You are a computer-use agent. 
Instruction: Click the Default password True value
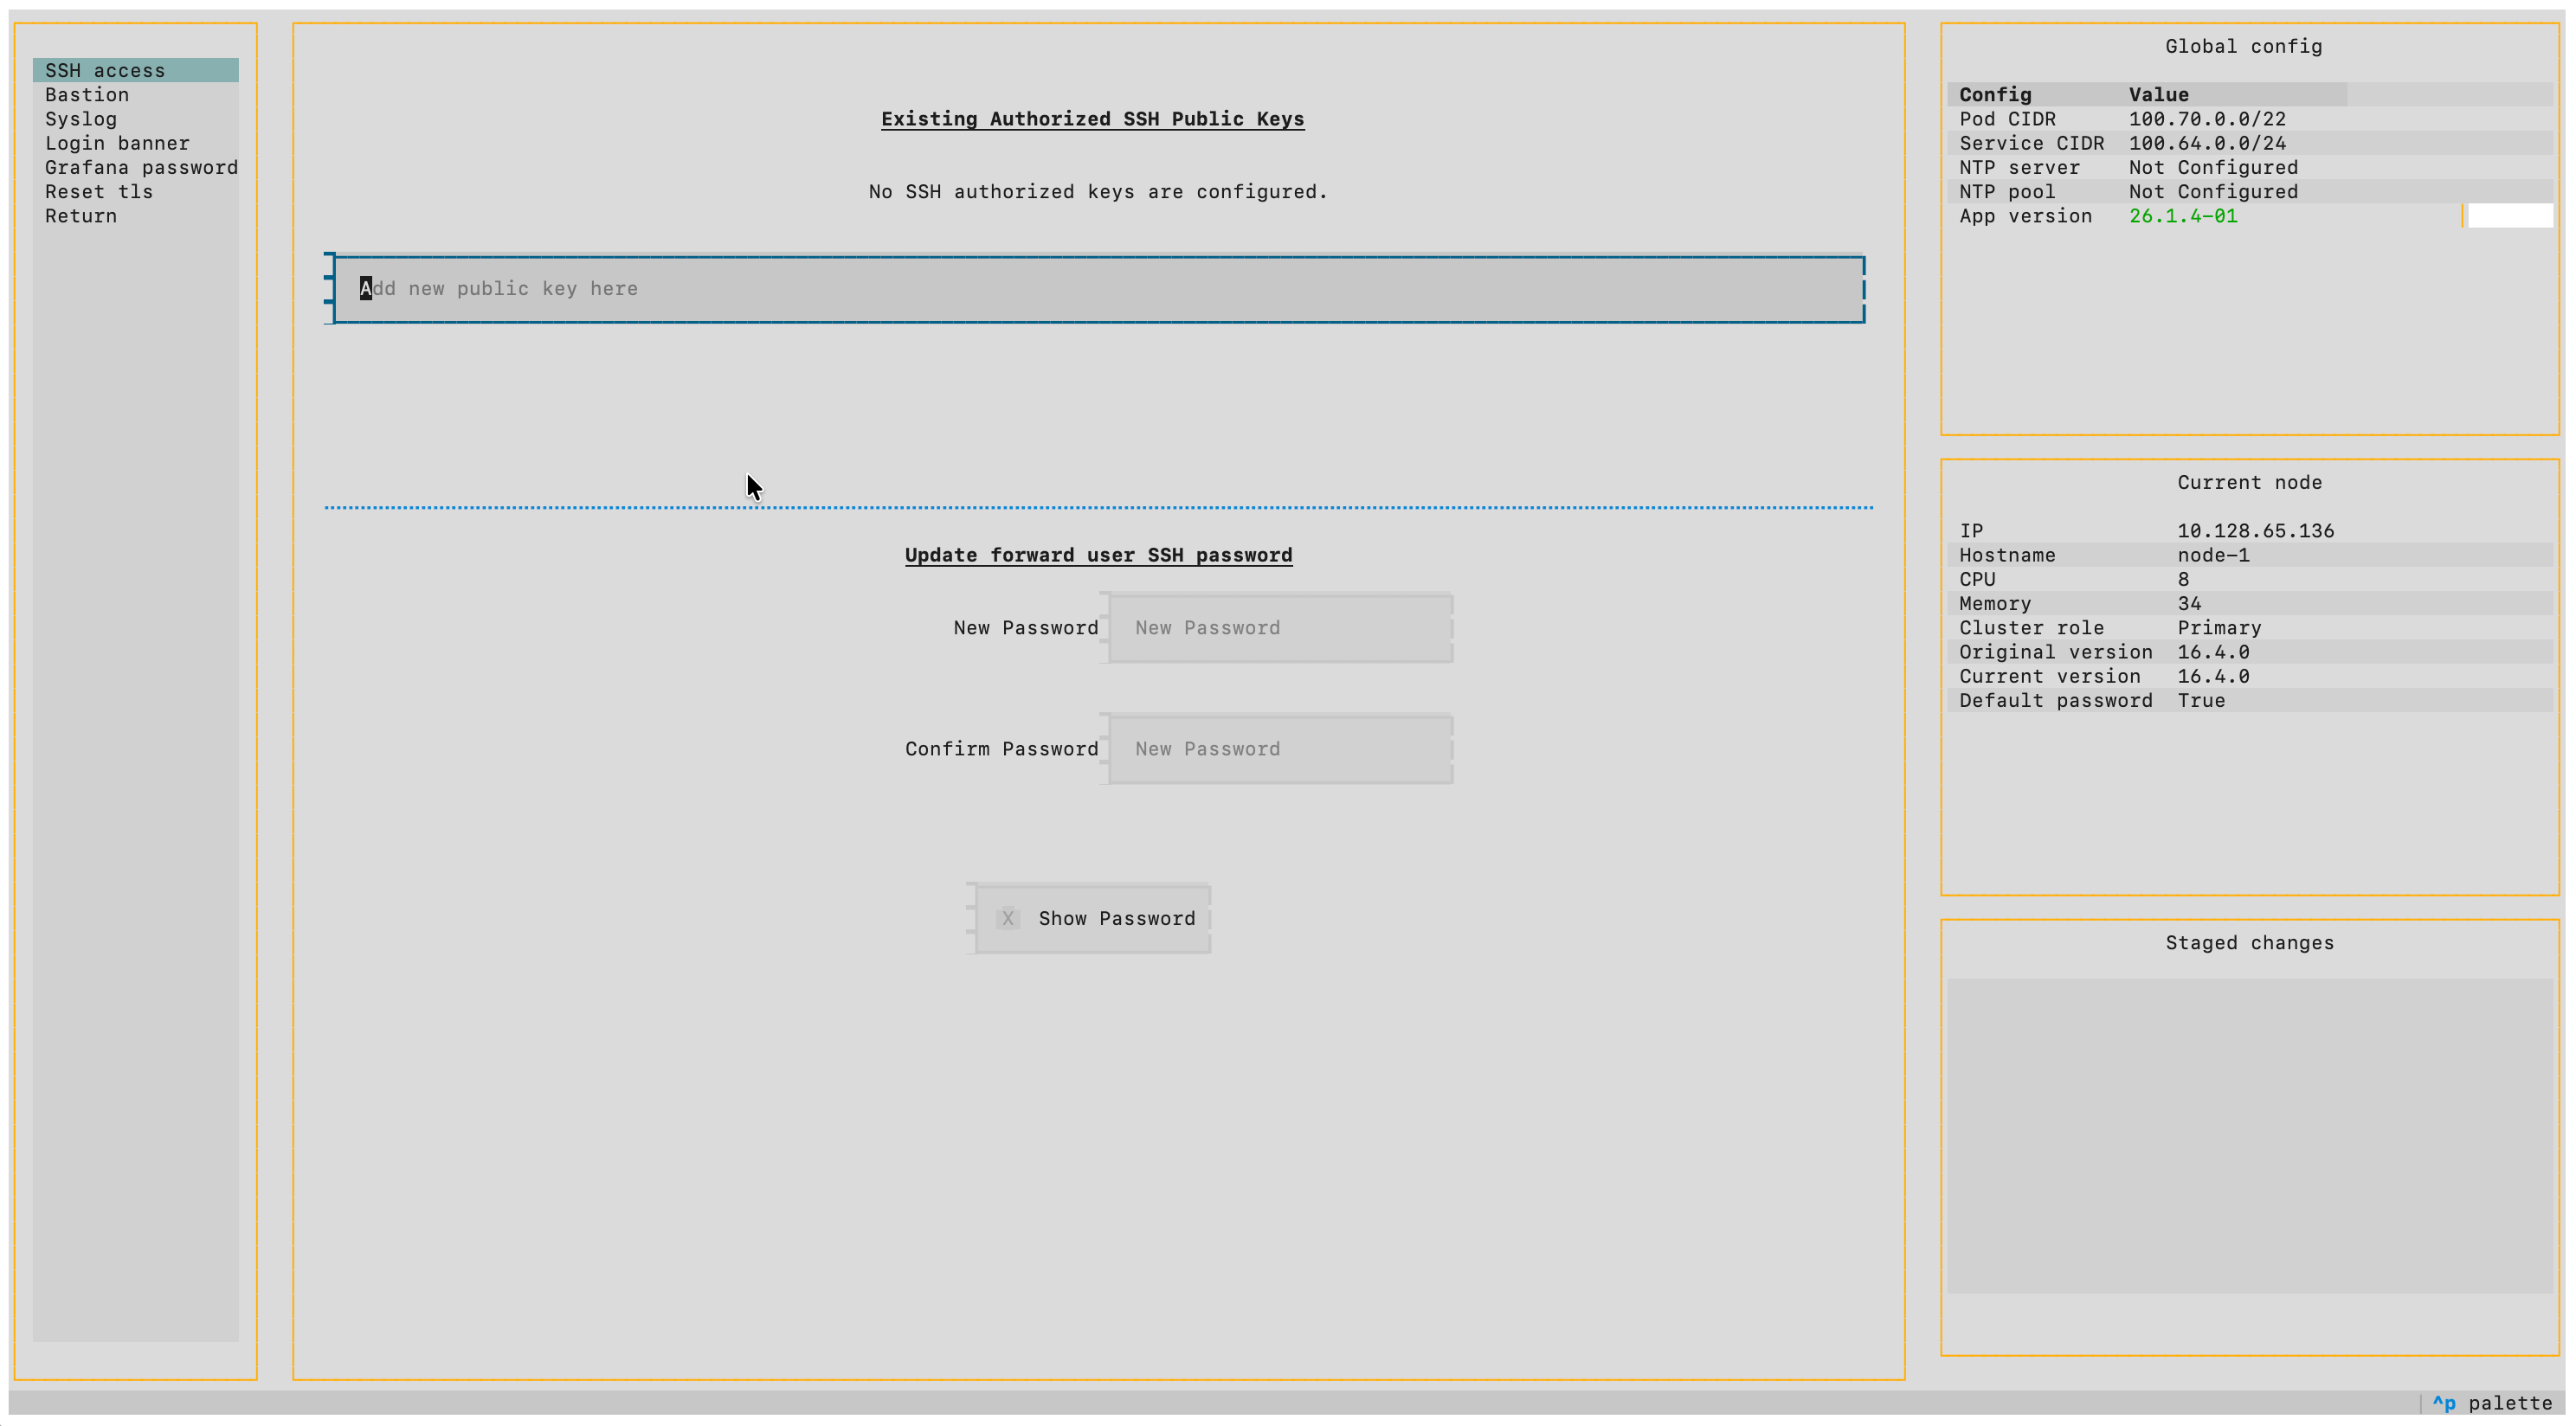[2201, 700]
